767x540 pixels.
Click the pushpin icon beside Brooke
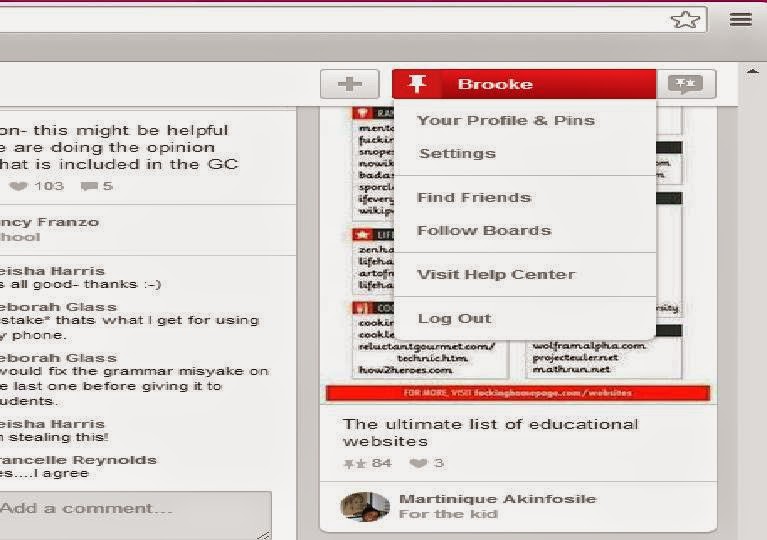coord(417,84)
